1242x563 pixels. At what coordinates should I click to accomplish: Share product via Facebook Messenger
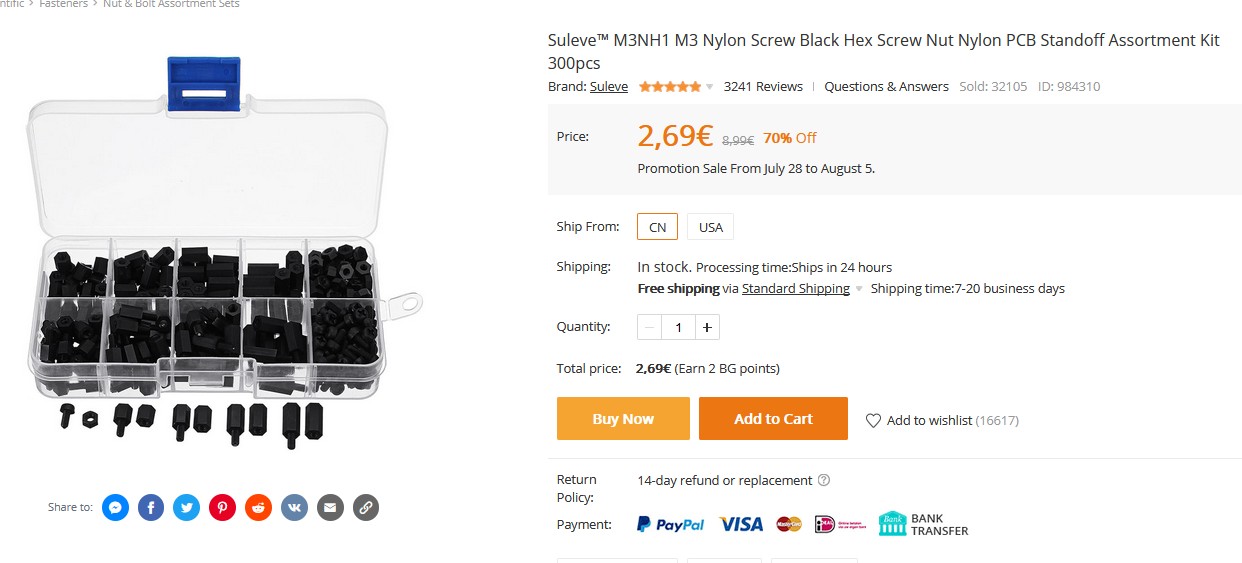point(115,508)
